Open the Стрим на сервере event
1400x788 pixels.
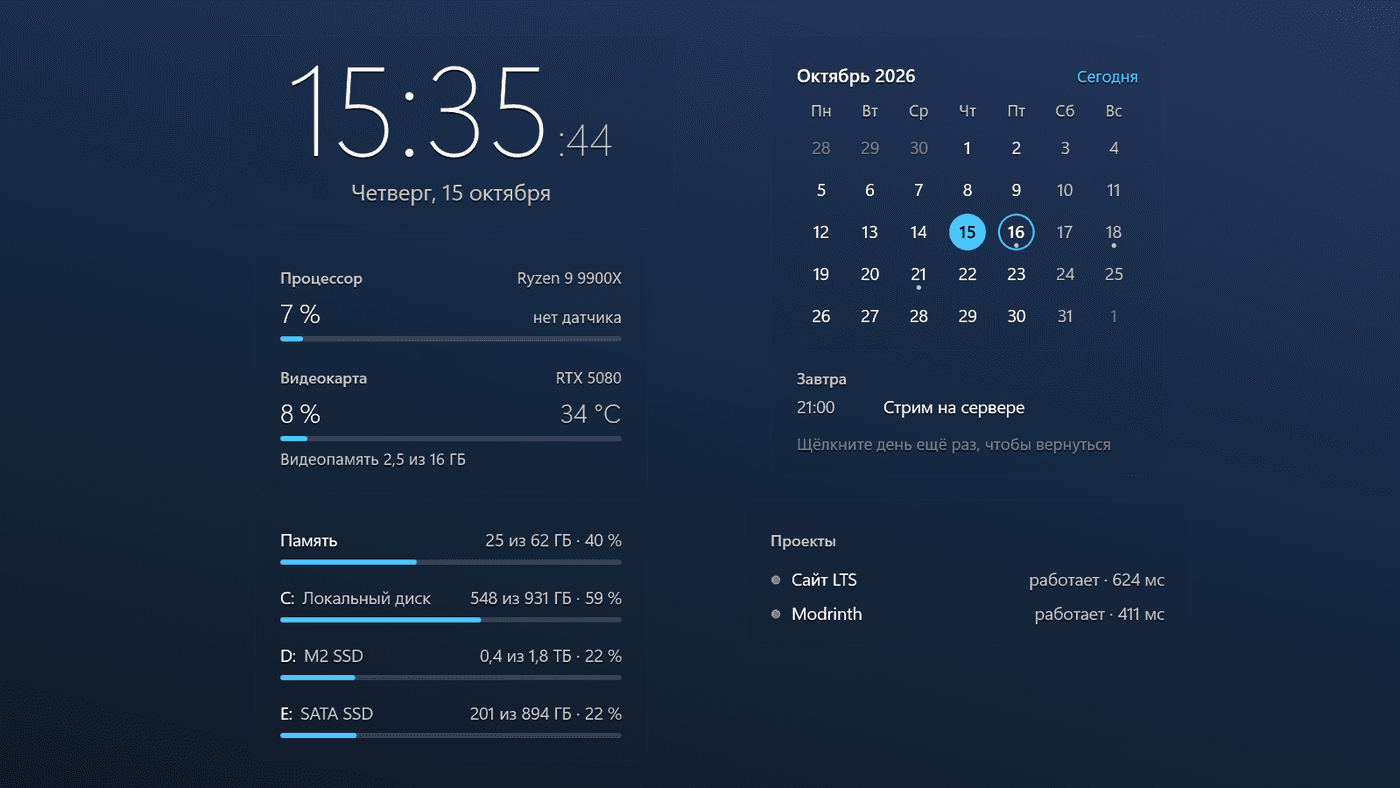pyautogui.click(x=954, y=408)
